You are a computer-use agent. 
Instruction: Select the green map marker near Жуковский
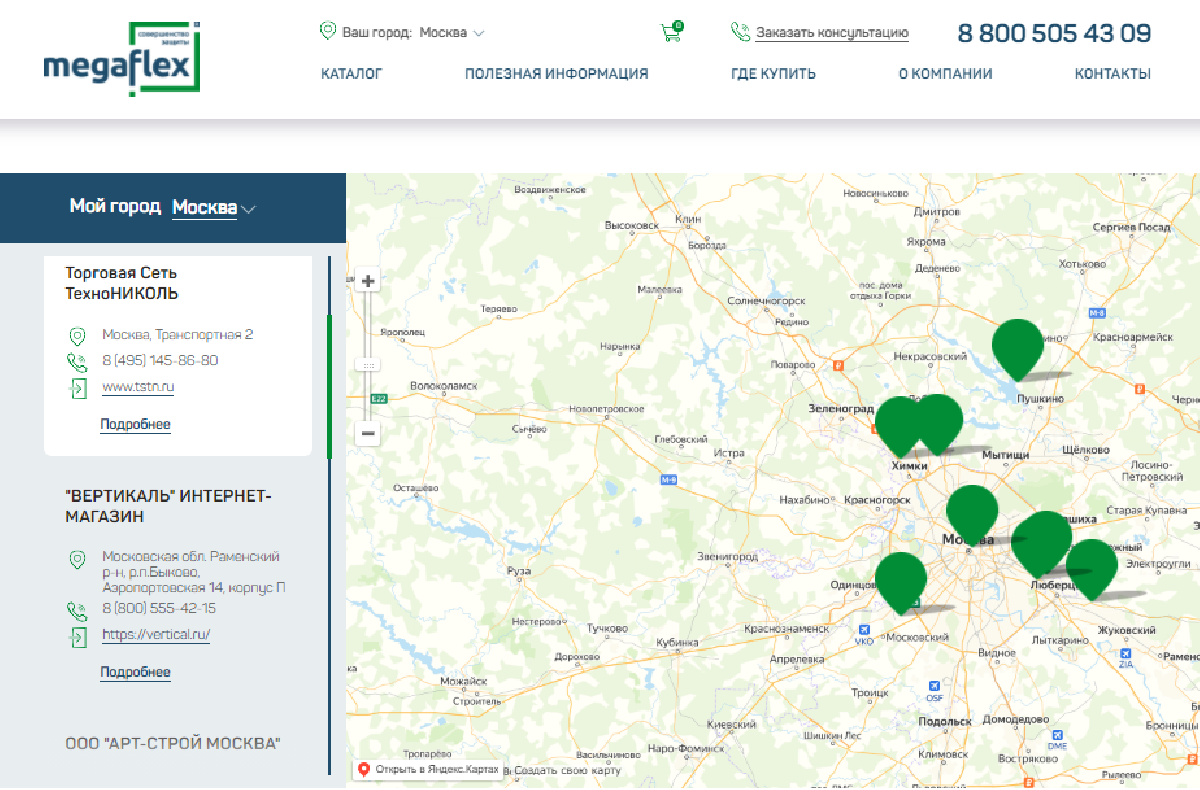click(x=1092, y=569)
